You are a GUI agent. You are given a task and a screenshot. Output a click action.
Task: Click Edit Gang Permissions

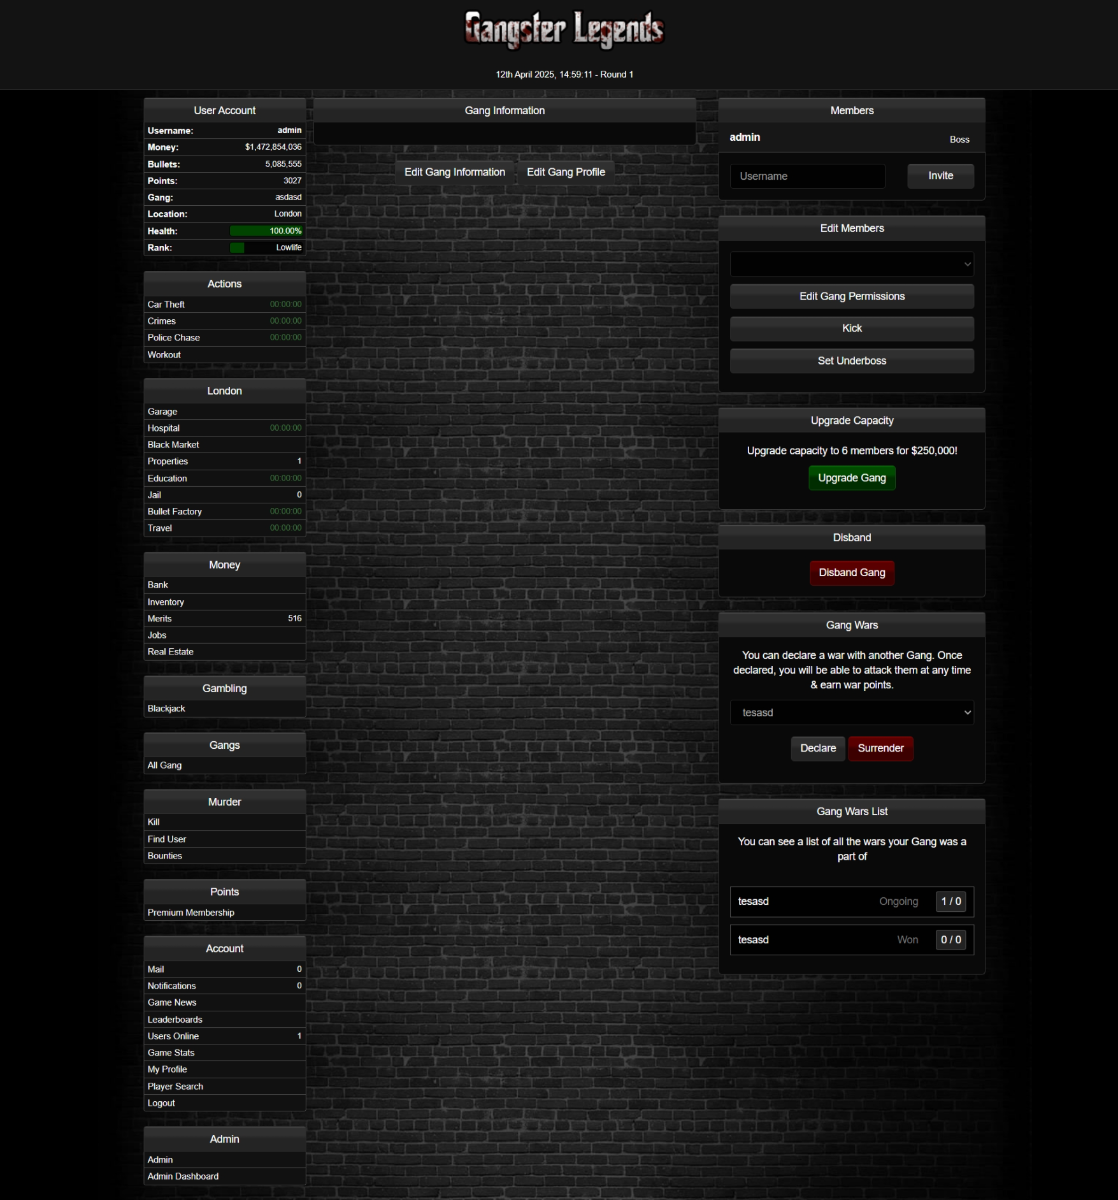point(851,297)
